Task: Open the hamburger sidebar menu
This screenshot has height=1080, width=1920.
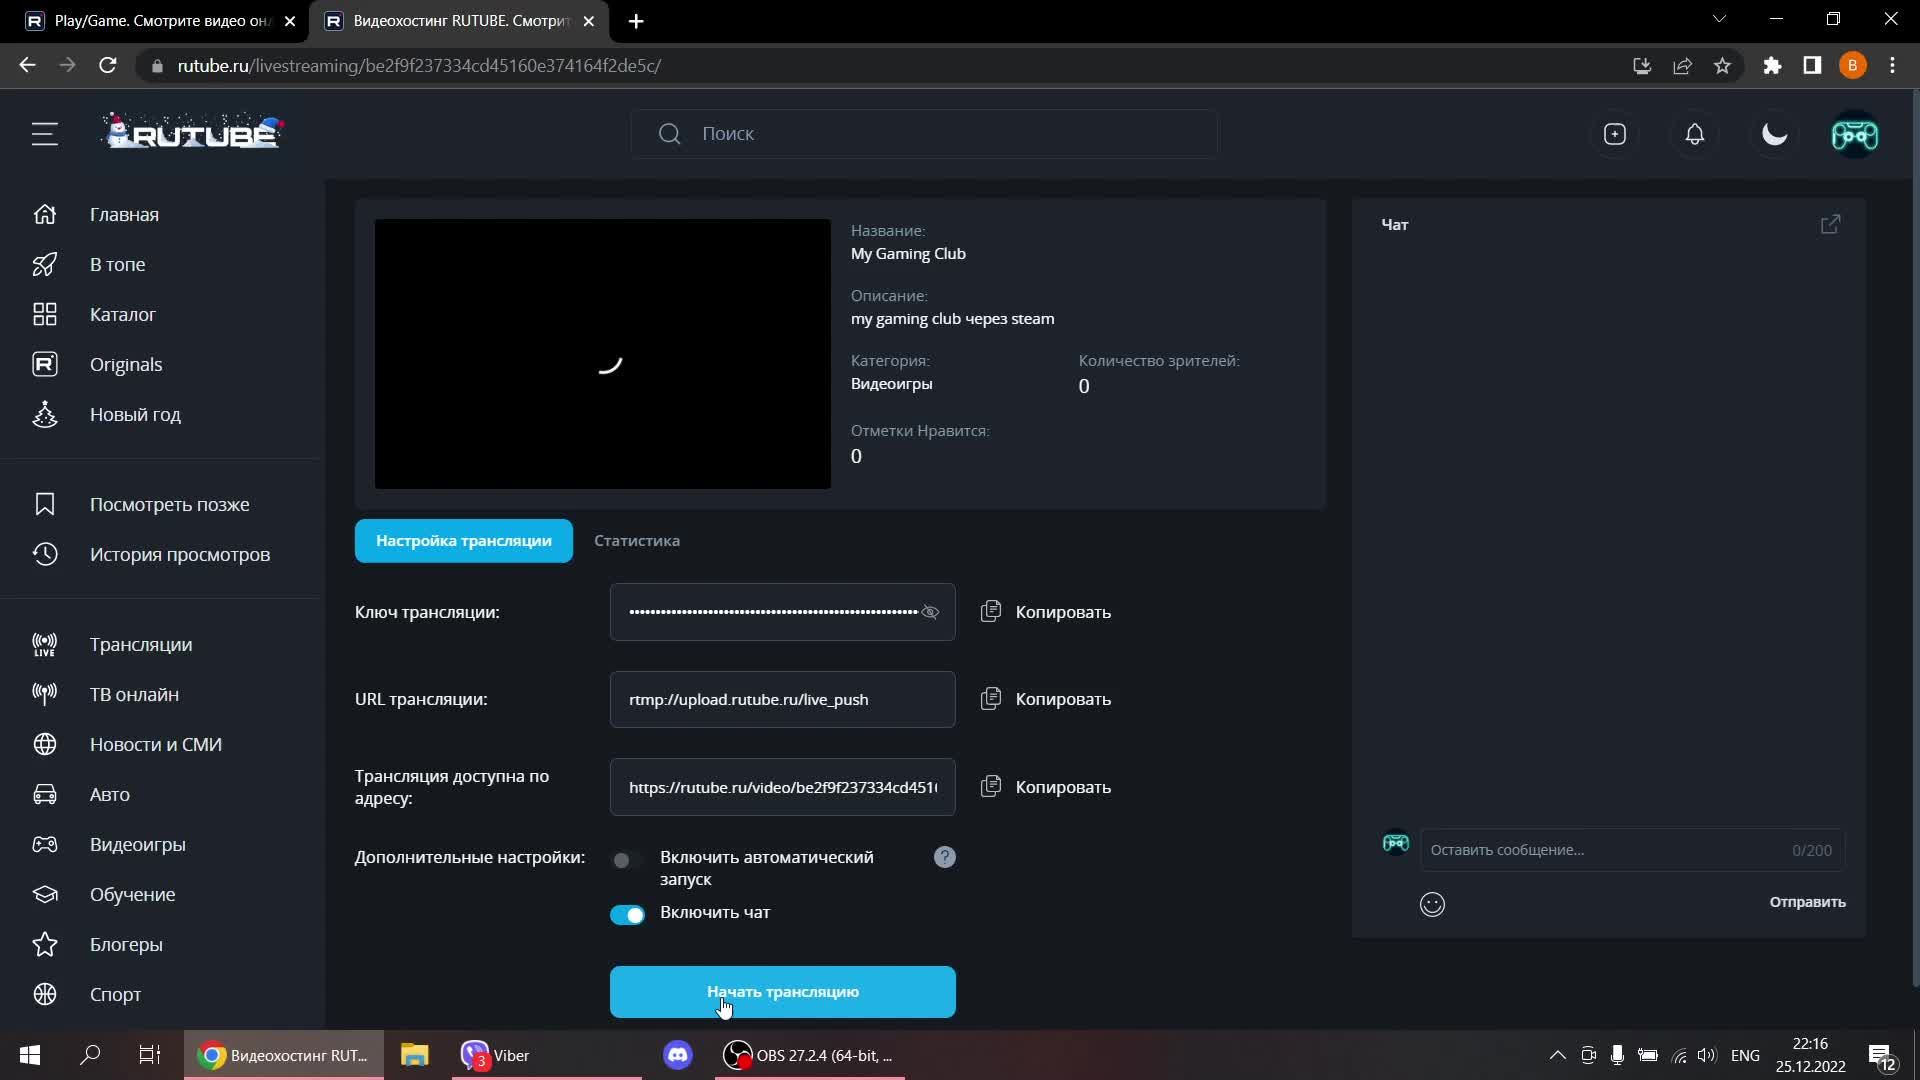Action: [x=44, y=134]
